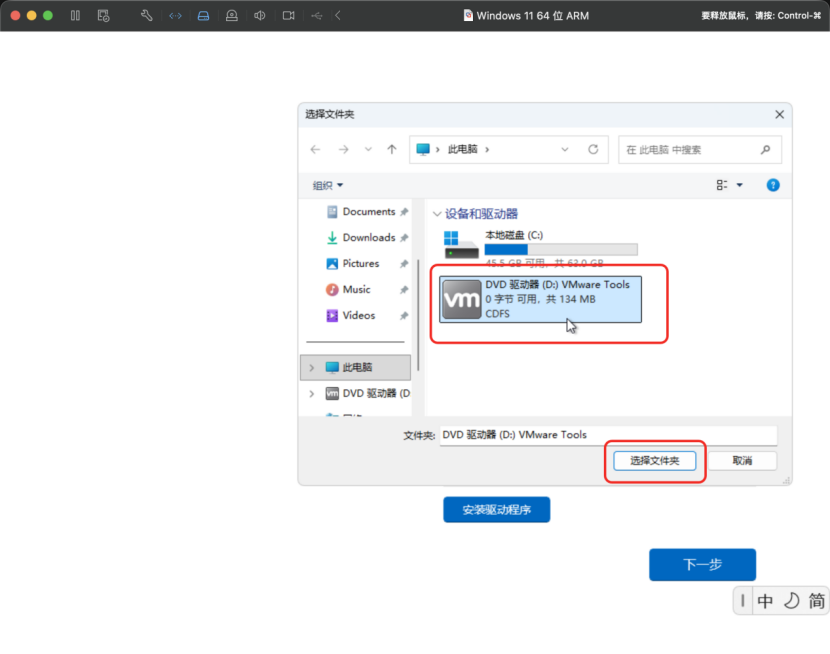The image size is (830, 654).
Task: Click the sound speaker icon in VMware toolbar
Action: [259, 15]
